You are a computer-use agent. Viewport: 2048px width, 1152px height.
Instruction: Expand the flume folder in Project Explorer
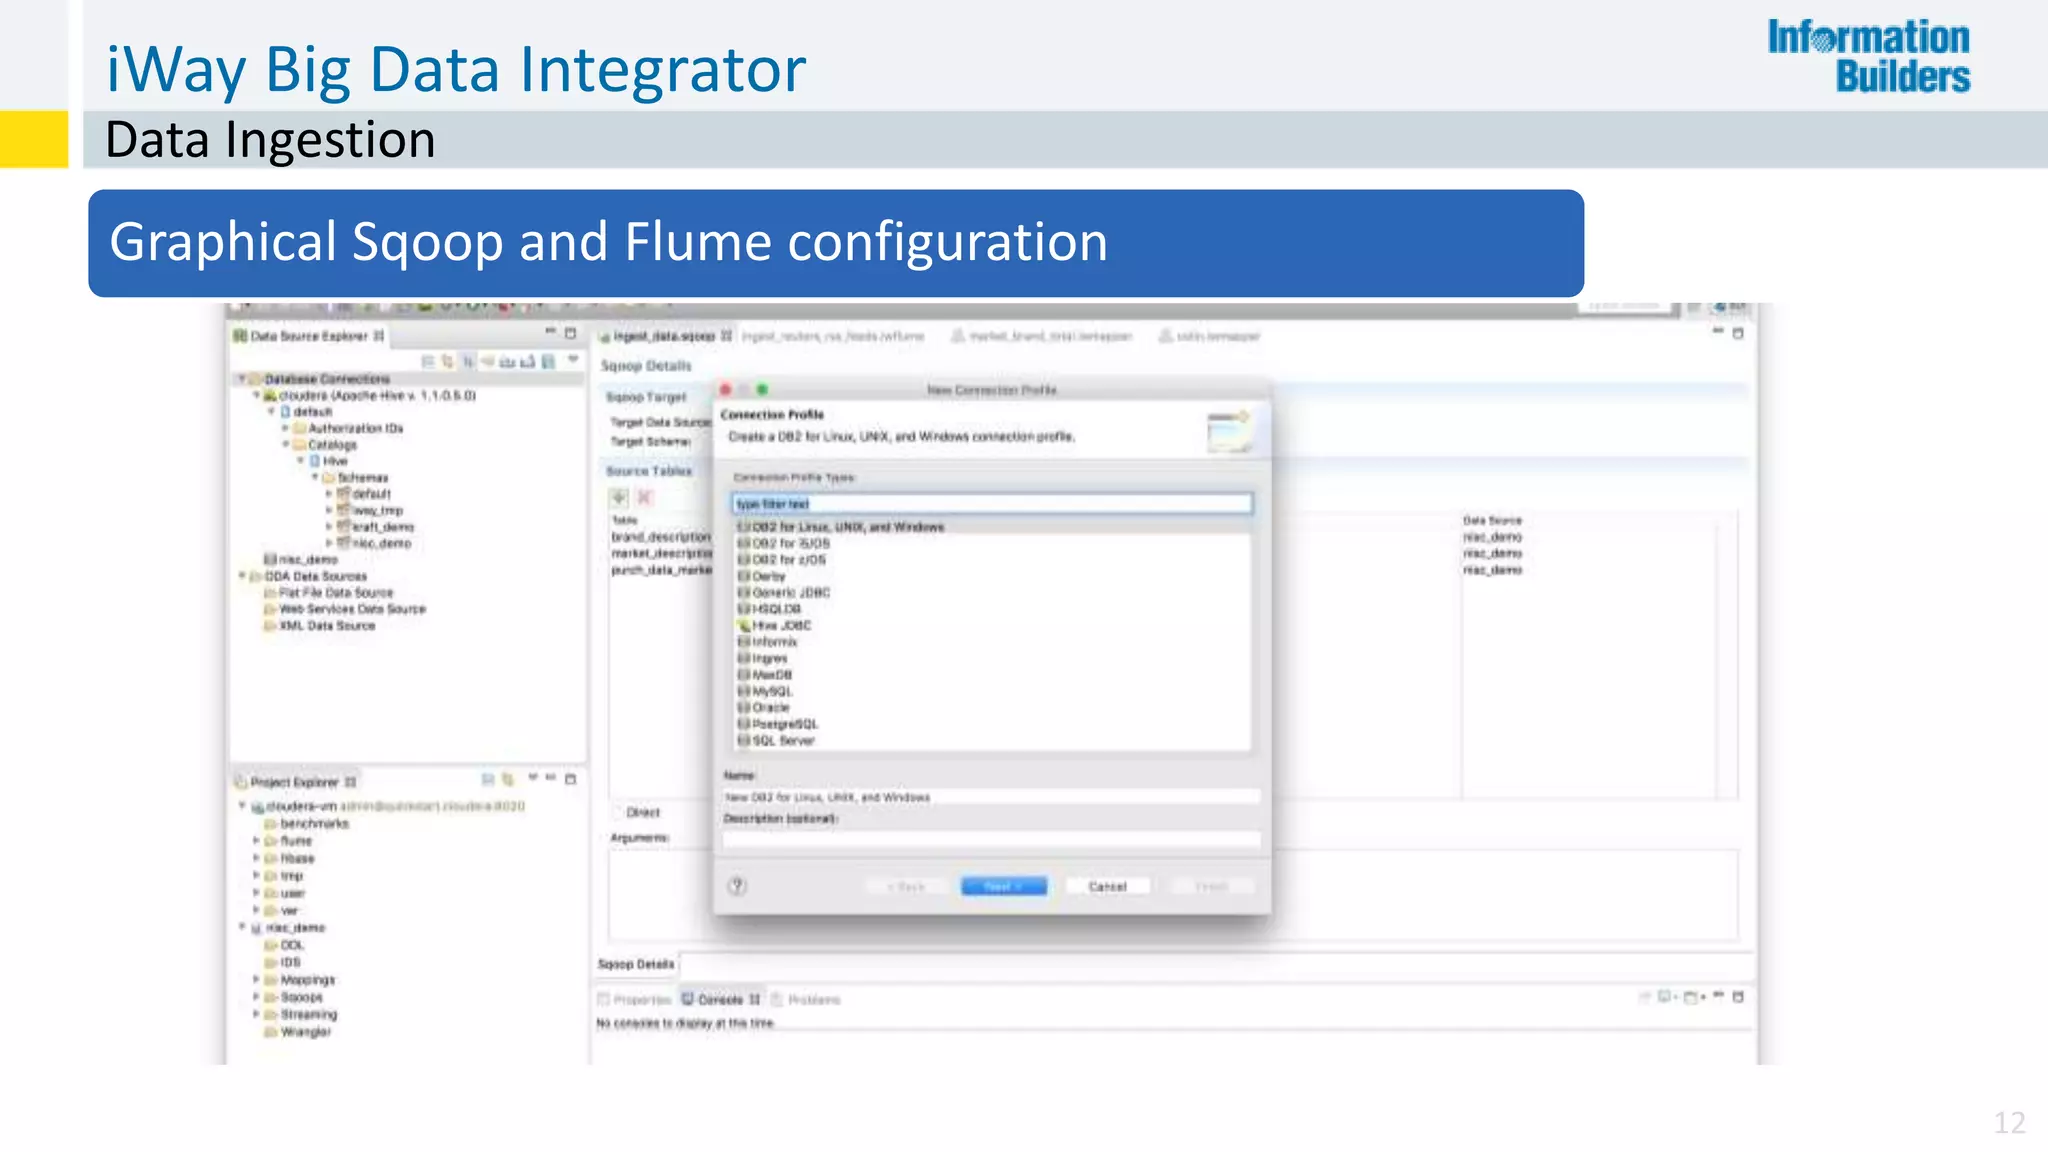click(x=257, y=841)
